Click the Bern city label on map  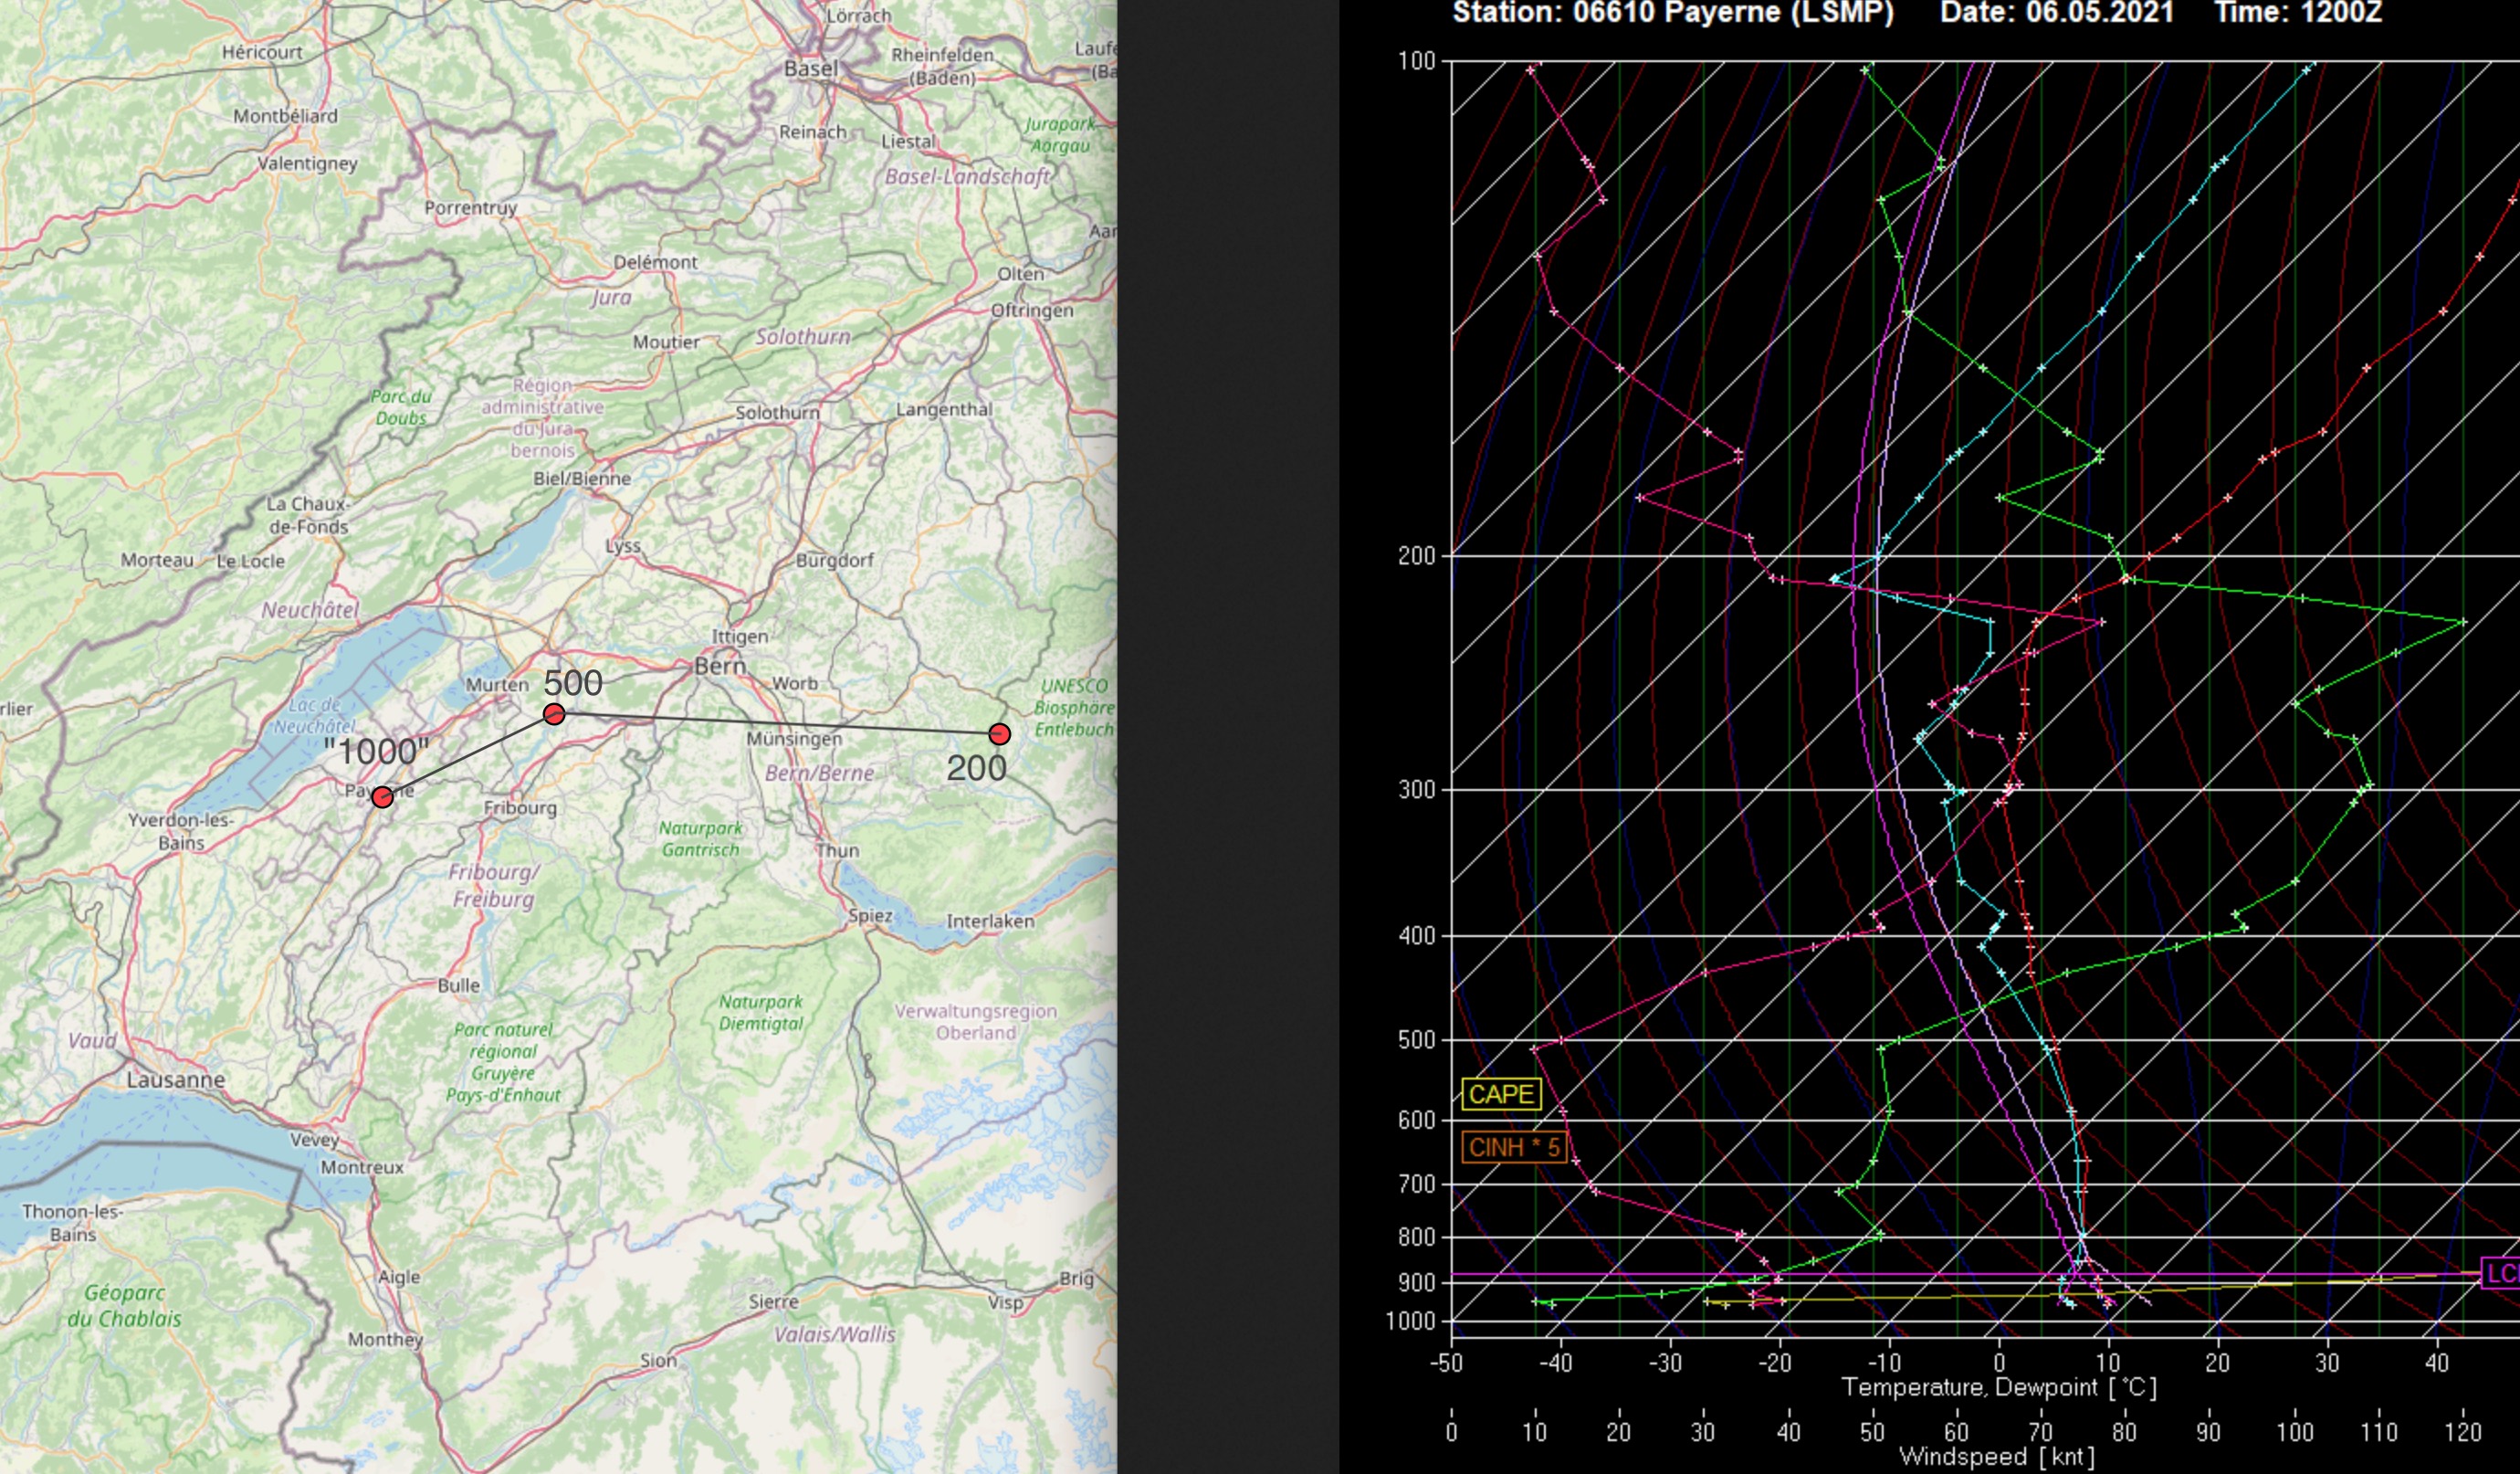pyautogui.click(x=720, y=666)
